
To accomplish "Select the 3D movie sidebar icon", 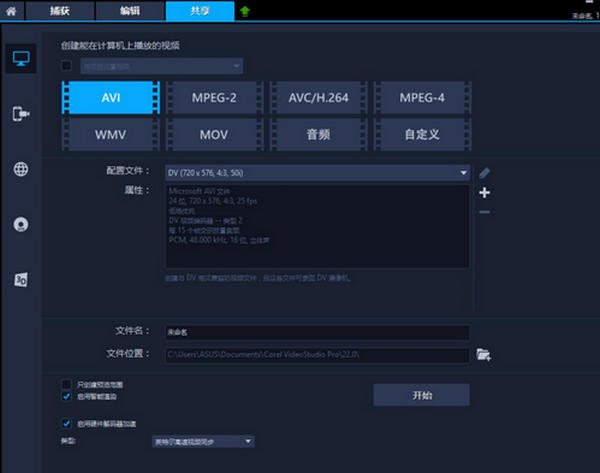I will coord(21,280).
